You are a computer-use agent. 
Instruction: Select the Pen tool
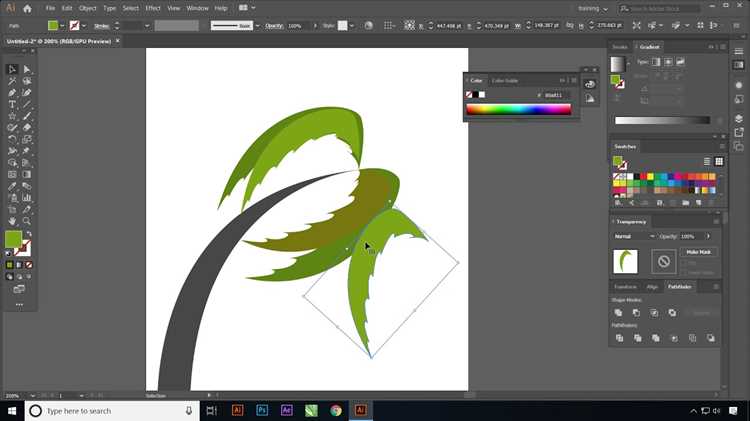pos(12,93)
